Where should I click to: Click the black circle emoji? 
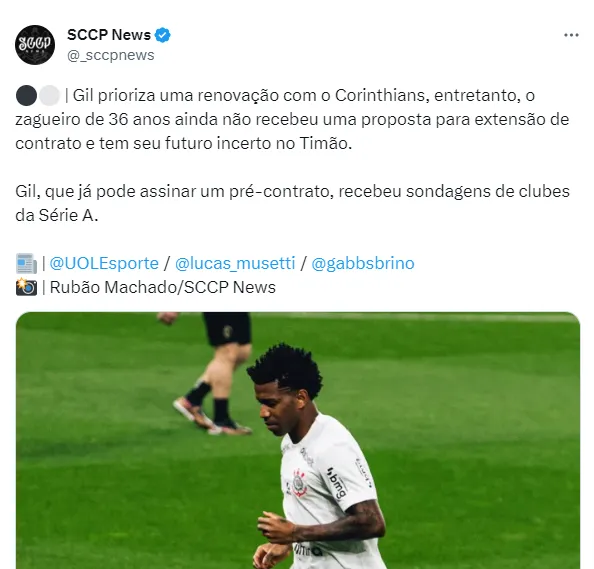[26, 95]
